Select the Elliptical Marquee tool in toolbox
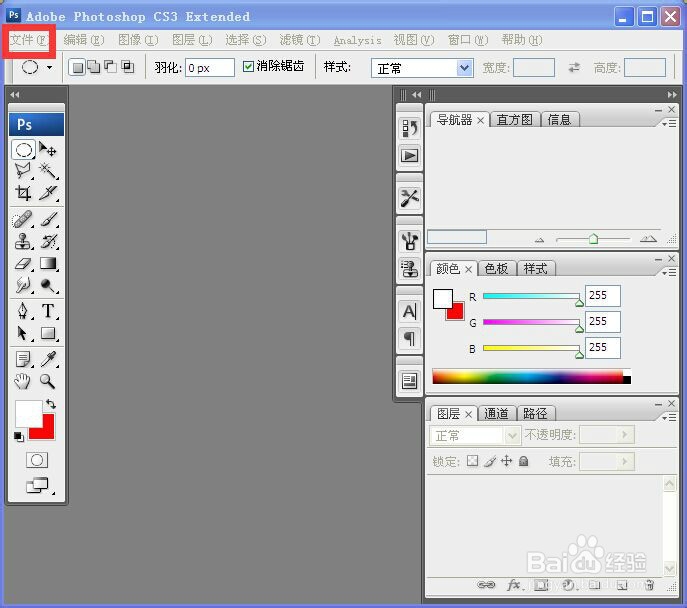This screenshot has height=608, width=687. [x=24, y=150]
